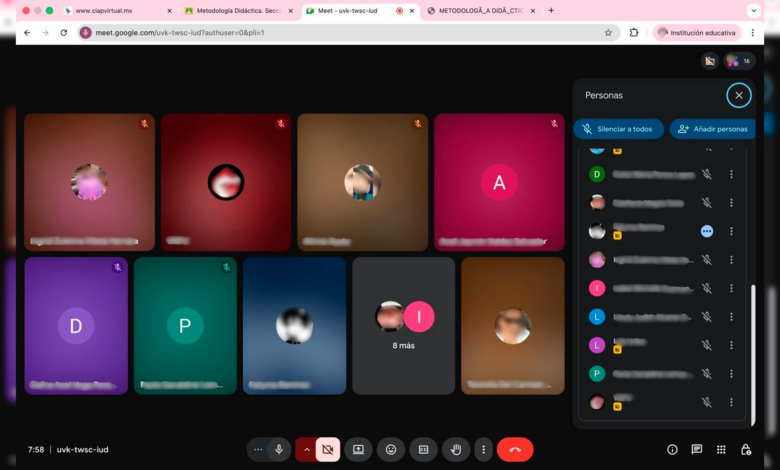This screenshot has height=470, width=780.
Task: Click the Añadir personas button
Action: 712,129
